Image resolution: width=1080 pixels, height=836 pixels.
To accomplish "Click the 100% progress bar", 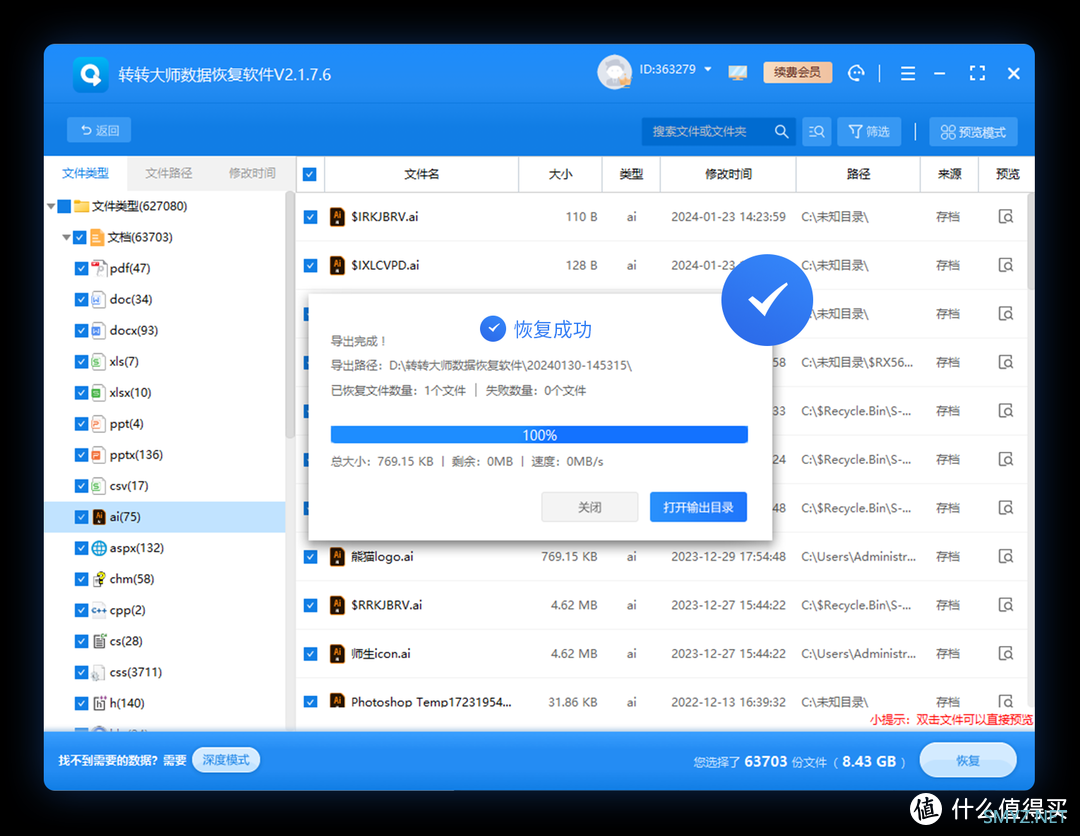I will (539, 435).
